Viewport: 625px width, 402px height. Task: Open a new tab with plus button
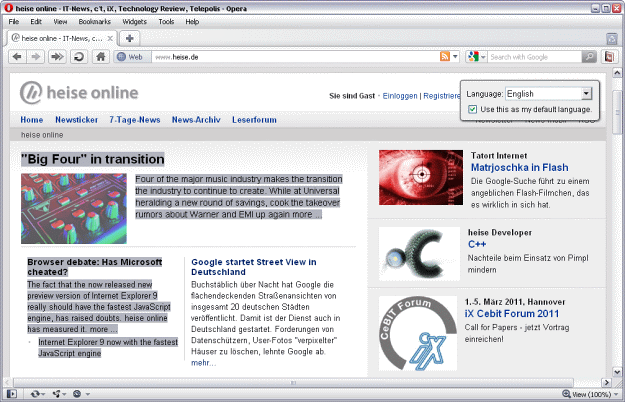click(130, 38)
